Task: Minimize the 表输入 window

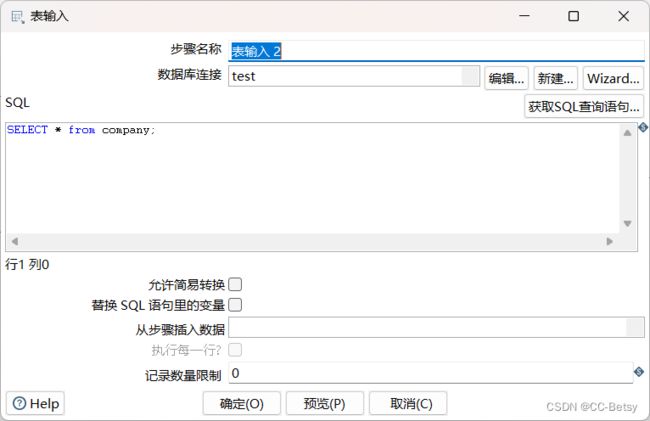Action: point(524,16)
